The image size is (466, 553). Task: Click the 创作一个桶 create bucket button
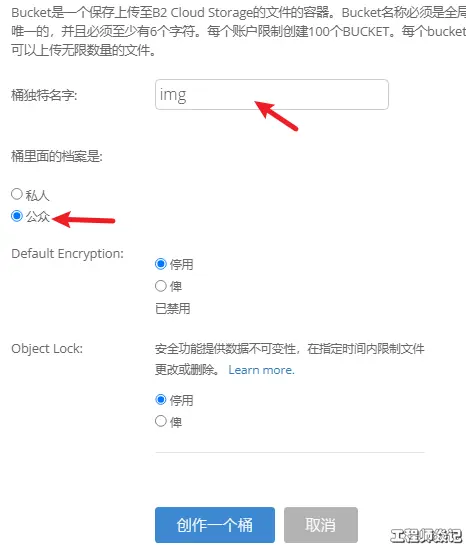[214, 525]
